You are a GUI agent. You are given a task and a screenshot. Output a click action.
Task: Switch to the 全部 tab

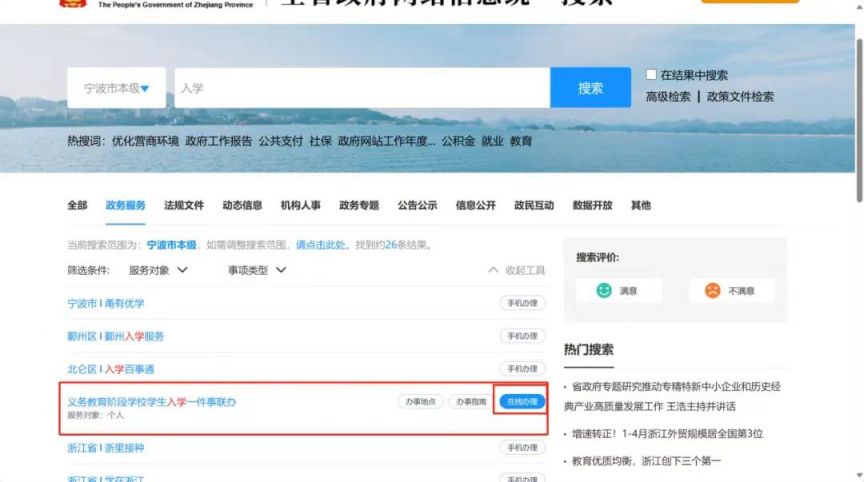(x=77, y=205)
